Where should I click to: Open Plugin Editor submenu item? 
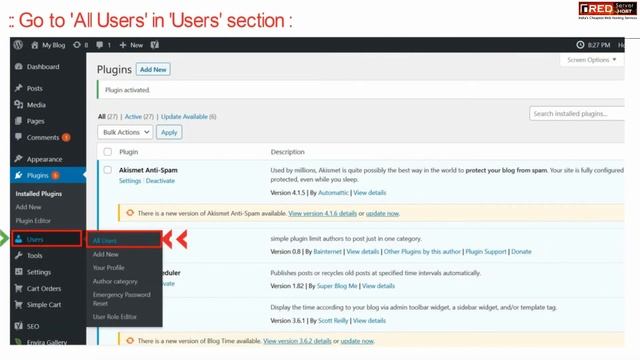click(33, 221)
